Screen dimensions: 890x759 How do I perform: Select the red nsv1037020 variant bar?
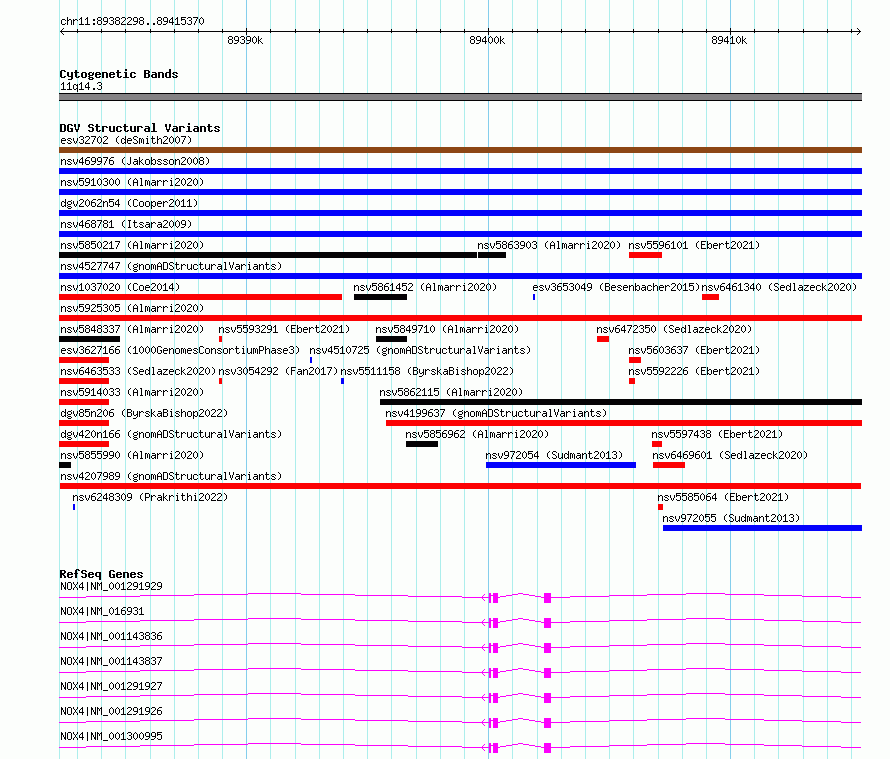pyautogui.click(x=200, y=297)
